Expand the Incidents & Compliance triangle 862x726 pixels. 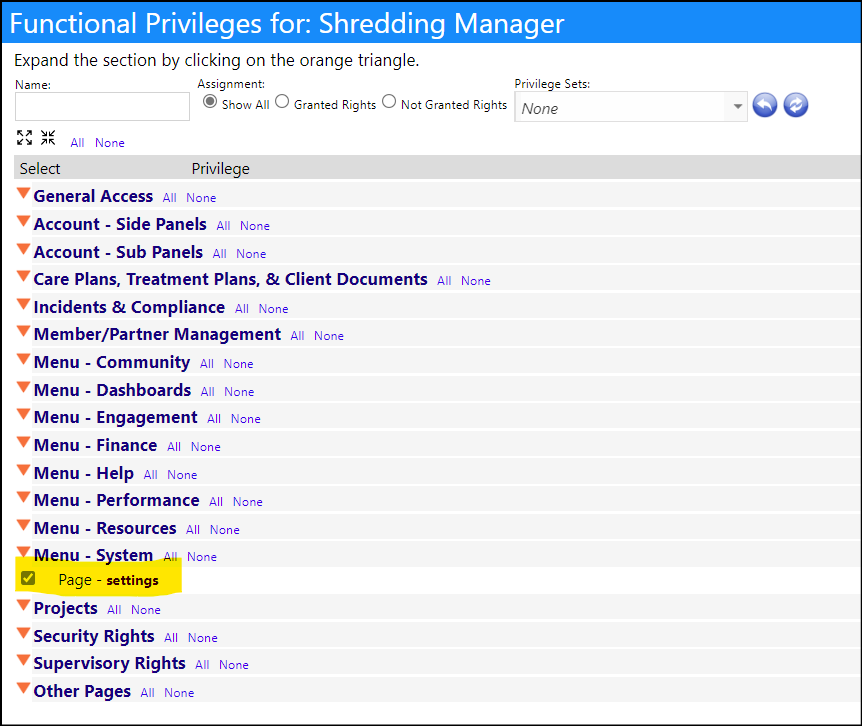click(x=23, y=304)
